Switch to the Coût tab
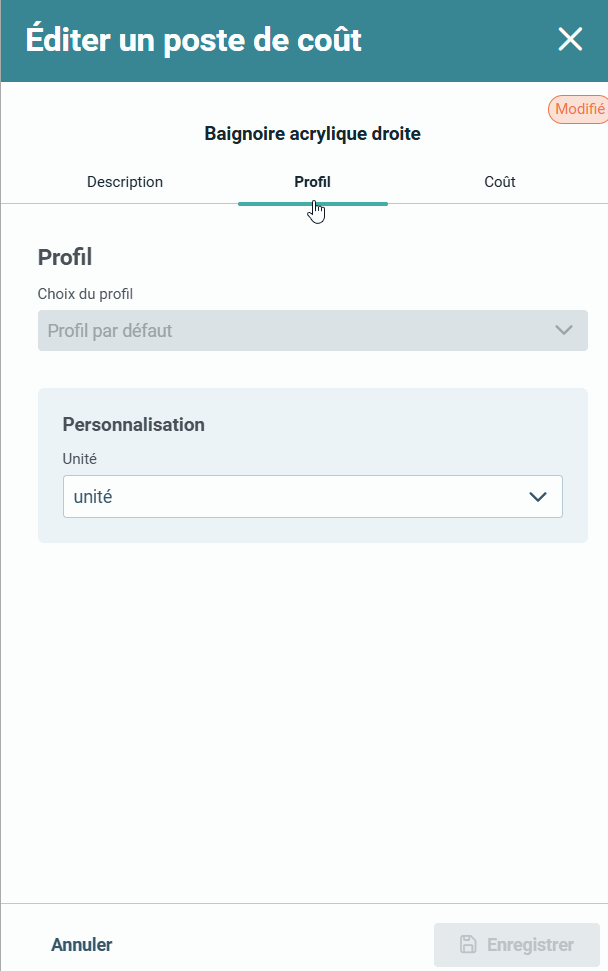Viewport: 608px width, 971px height. 499,182
